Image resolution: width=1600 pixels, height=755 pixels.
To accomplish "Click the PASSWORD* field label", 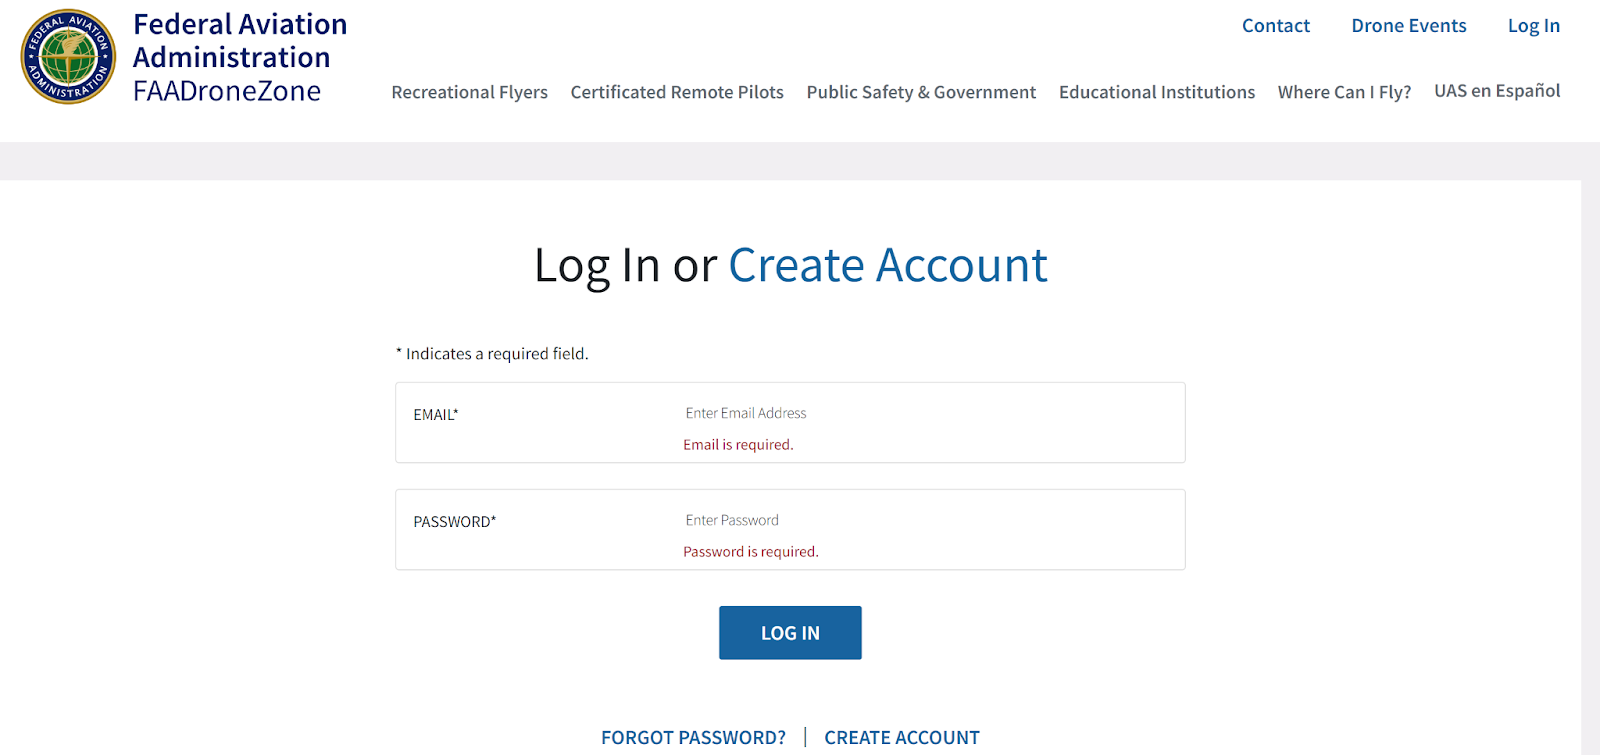I will click(455, 522).
